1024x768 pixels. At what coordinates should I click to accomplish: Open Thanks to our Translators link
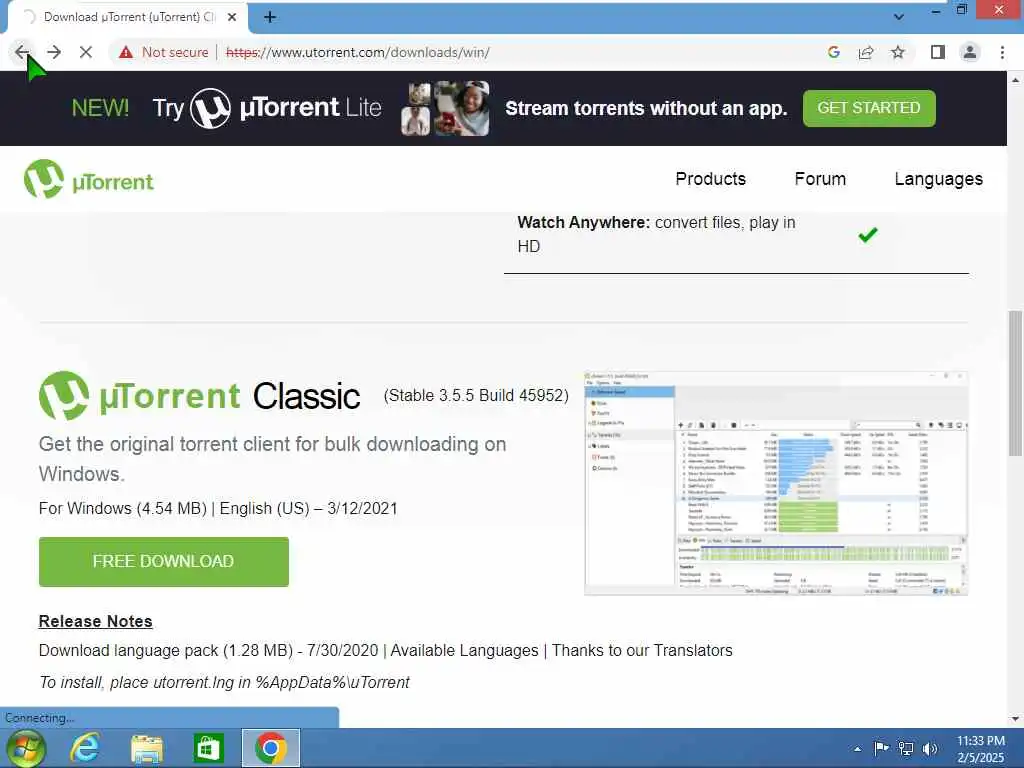[x=642, y=650]
